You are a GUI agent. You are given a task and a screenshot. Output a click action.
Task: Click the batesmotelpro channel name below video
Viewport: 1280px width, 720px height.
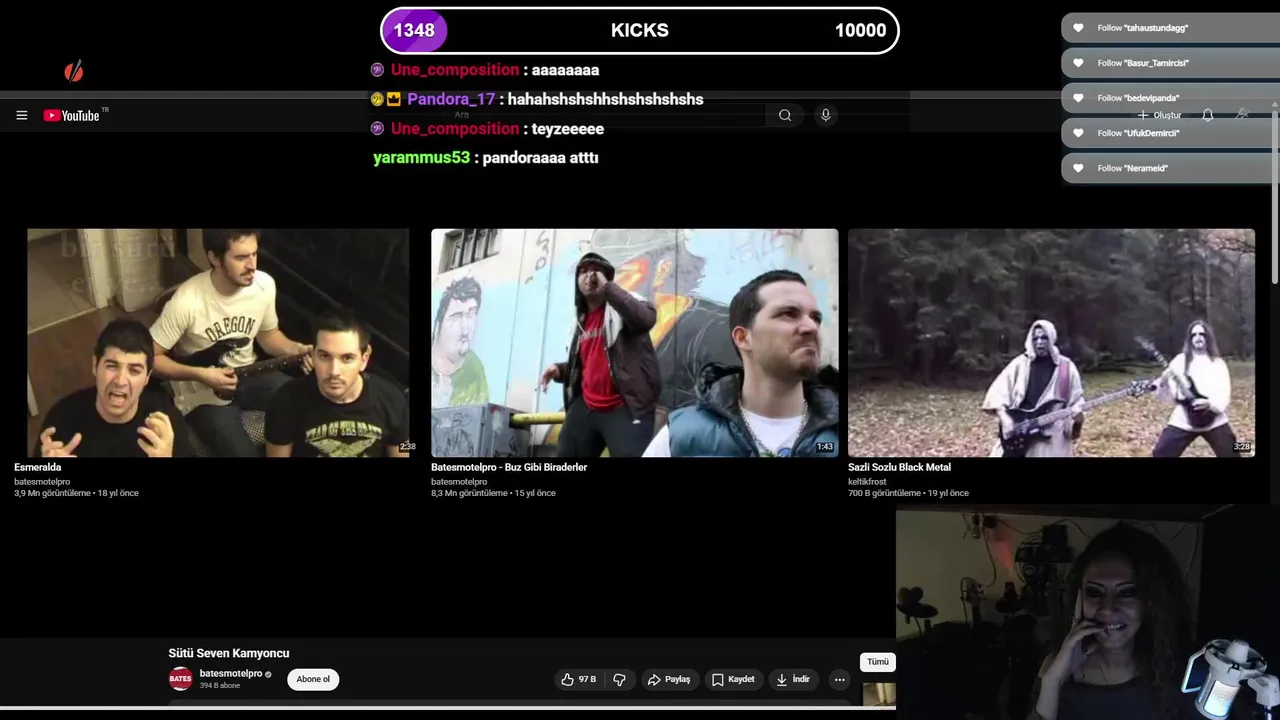click(x=231, y=673)
